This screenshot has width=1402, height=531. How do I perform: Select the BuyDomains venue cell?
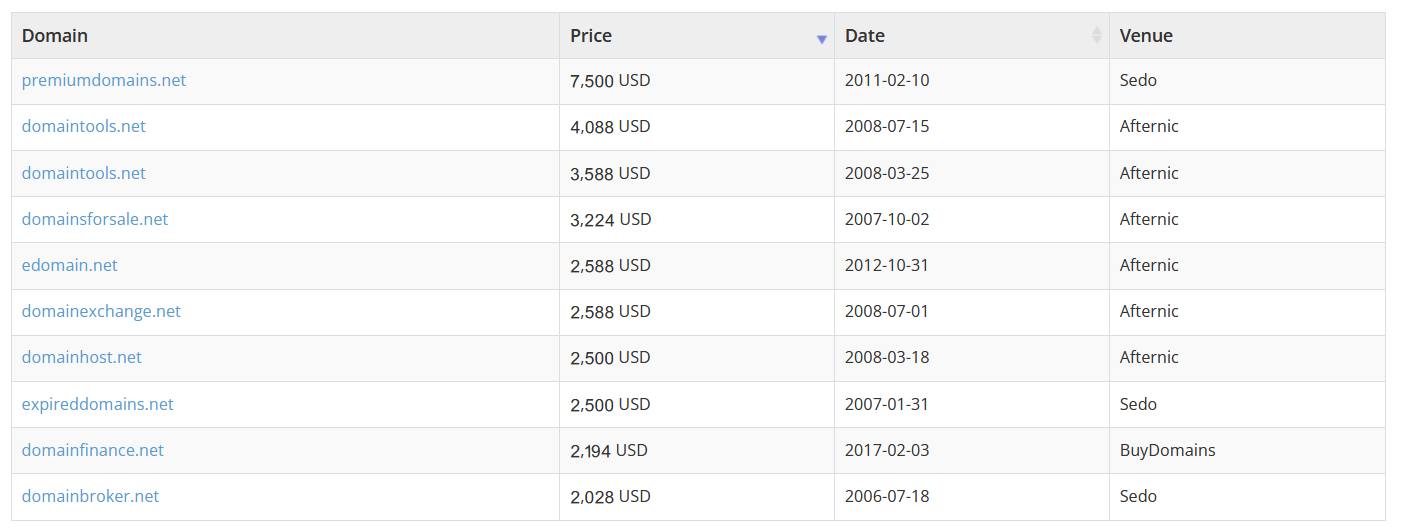(1247, 450)
